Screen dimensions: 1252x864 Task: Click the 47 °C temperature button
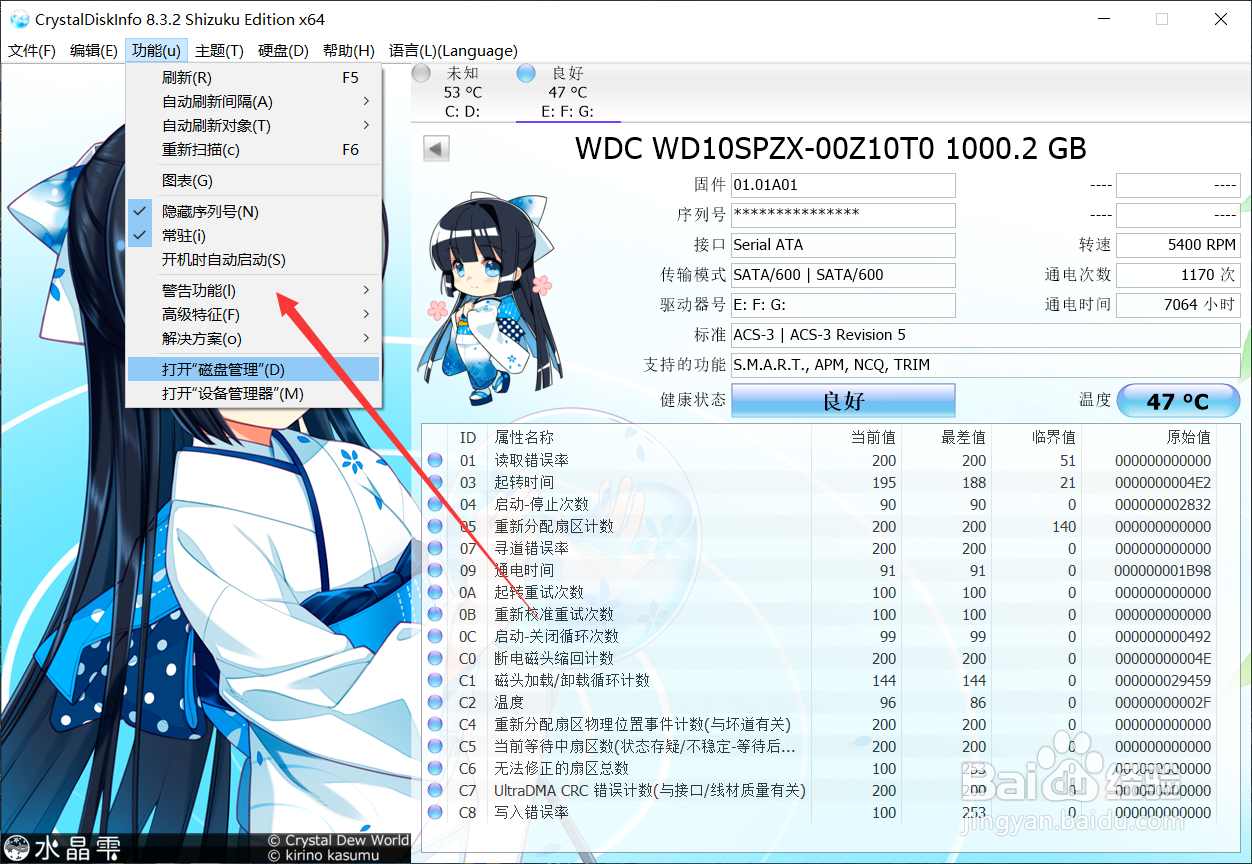pyautogui.click(x=1178, y=400)
